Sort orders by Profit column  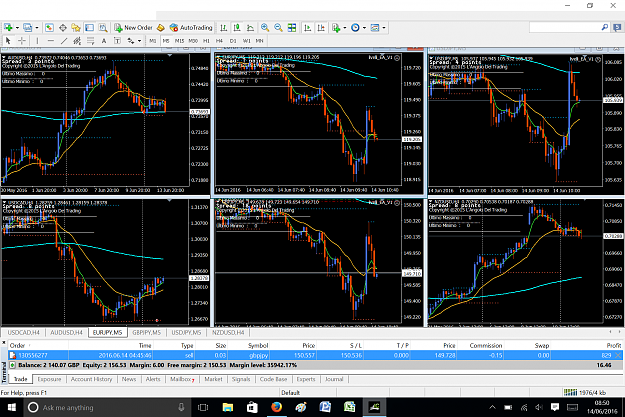click(613, 345)
